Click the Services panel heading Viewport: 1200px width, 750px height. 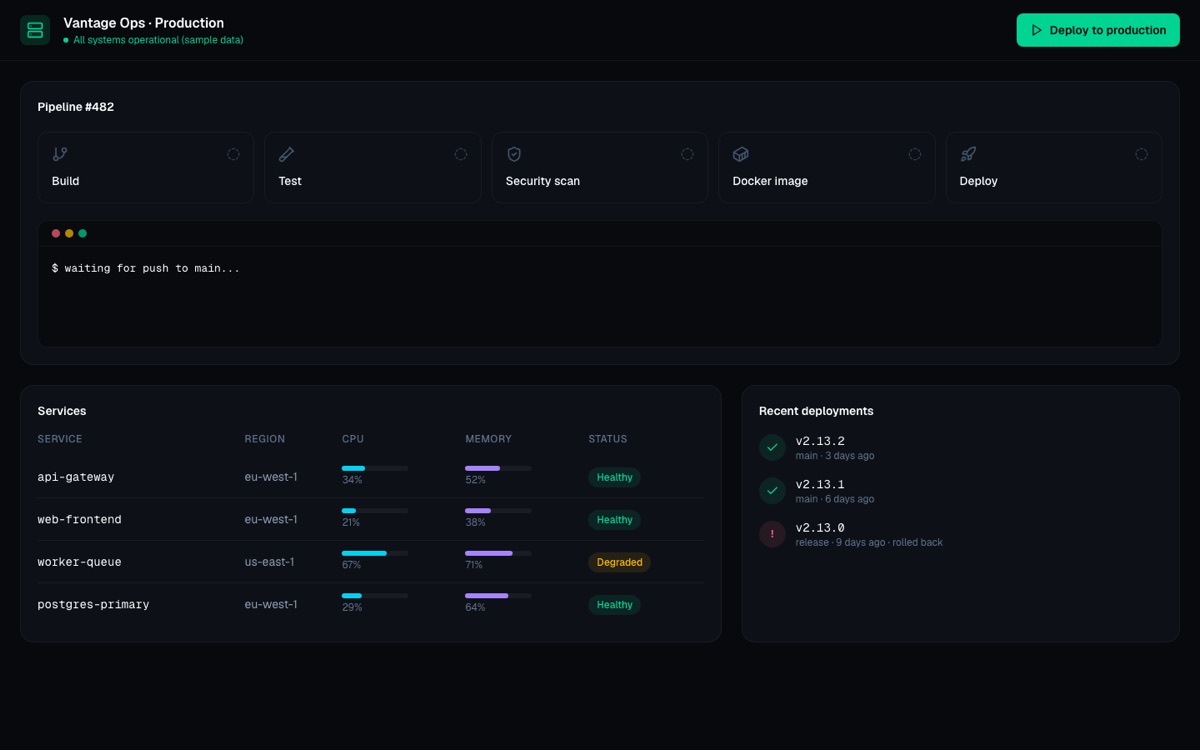click(x=62, y=411)
